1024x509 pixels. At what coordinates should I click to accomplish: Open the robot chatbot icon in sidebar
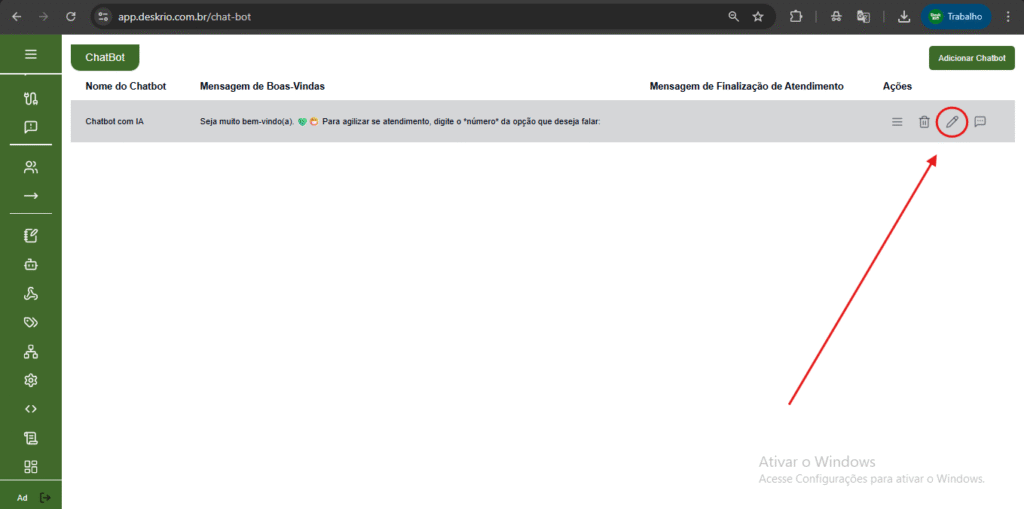coord(31,265)
